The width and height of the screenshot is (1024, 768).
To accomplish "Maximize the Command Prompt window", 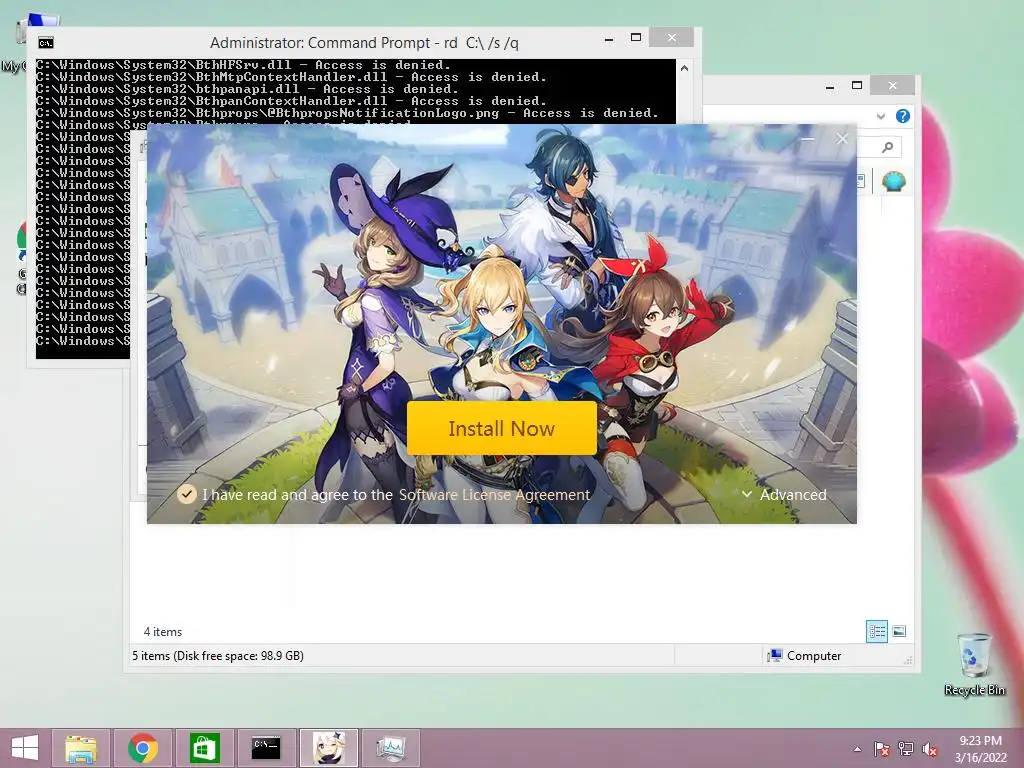I will click(x=635, y=38).
